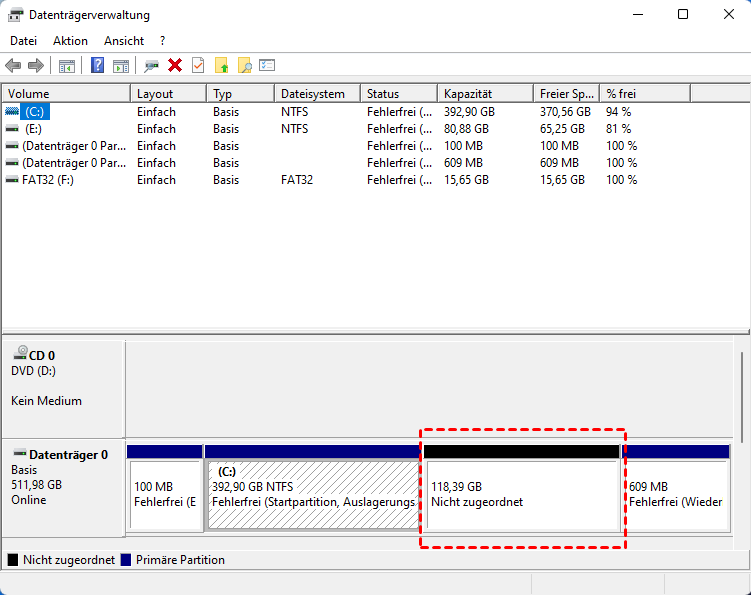
Task: Select the 80,88 GB capacity cell
Action: click(466, 129)
